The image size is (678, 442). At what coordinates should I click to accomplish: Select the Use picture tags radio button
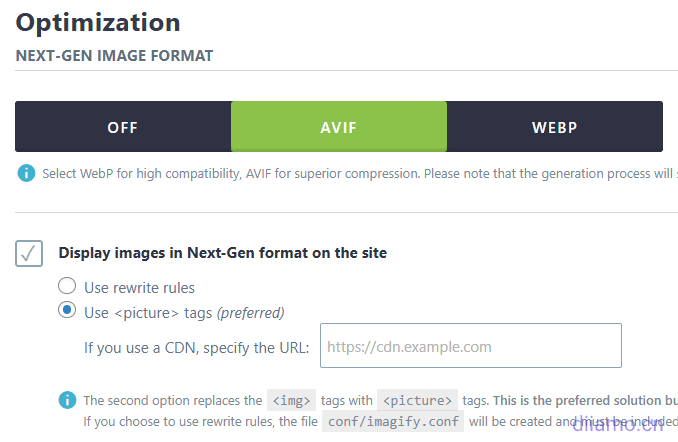point(67,311)
